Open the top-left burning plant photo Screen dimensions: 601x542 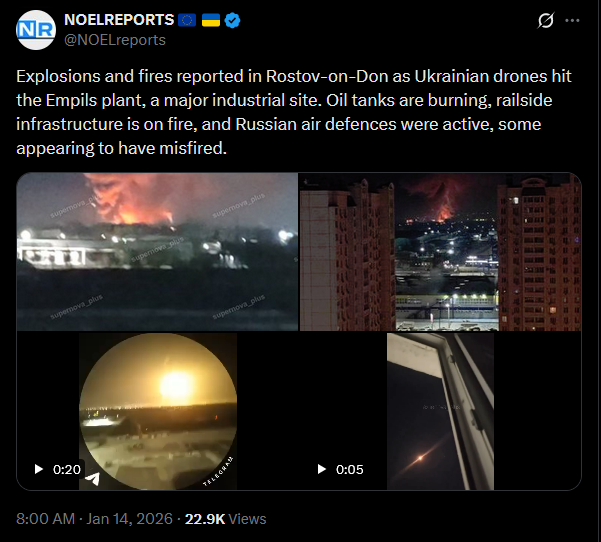pyautogui.click(x=157, y=252)
